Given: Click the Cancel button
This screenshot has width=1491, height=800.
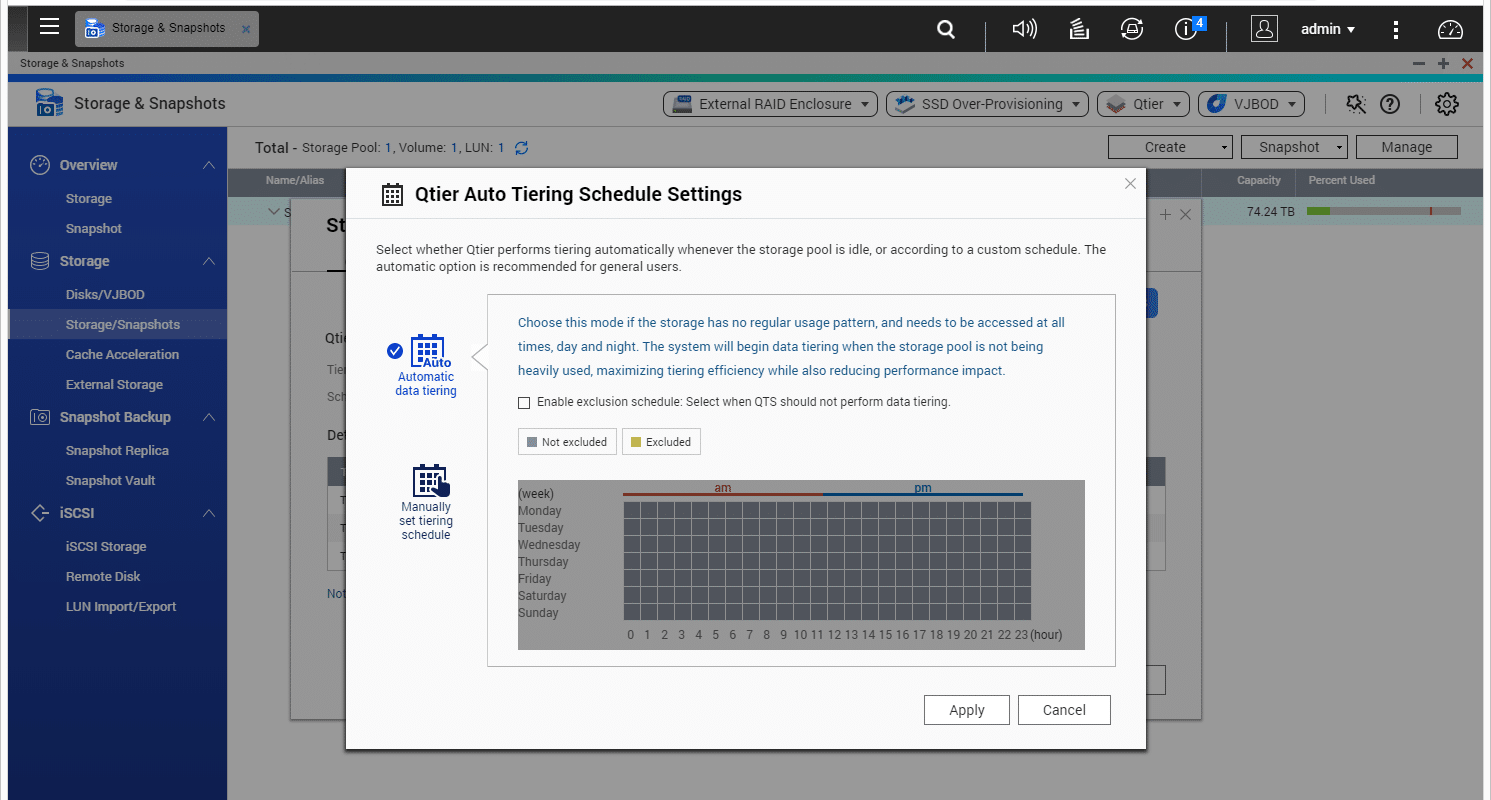Looking at the screenshot, I should [x=1064, y=710].
